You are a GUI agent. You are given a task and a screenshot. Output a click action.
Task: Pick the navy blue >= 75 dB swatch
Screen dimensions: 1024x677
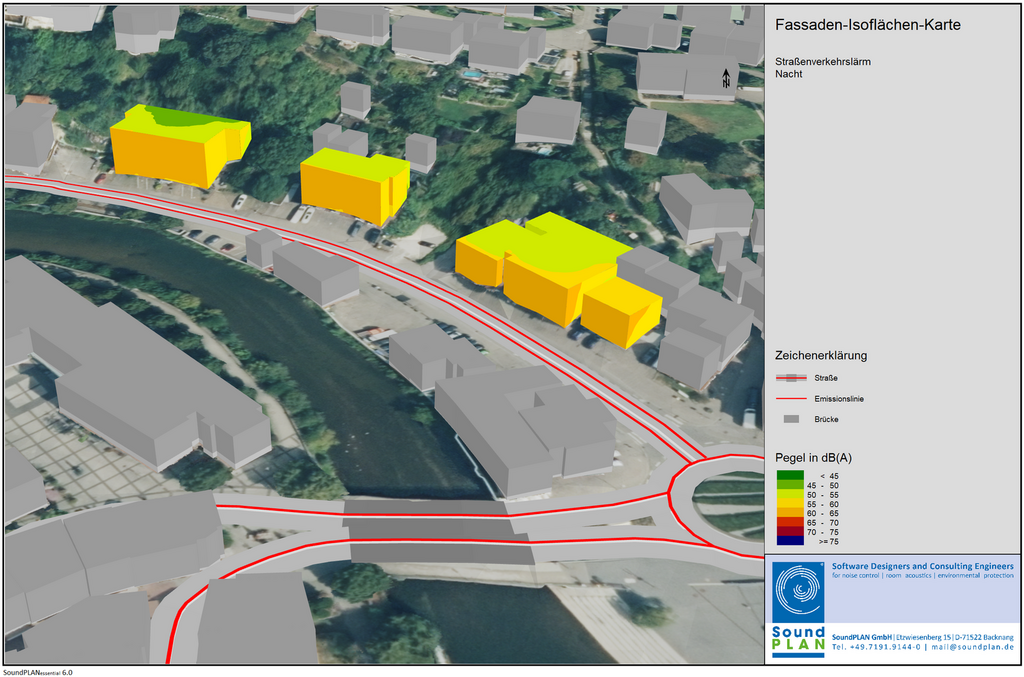pos(789,541)
